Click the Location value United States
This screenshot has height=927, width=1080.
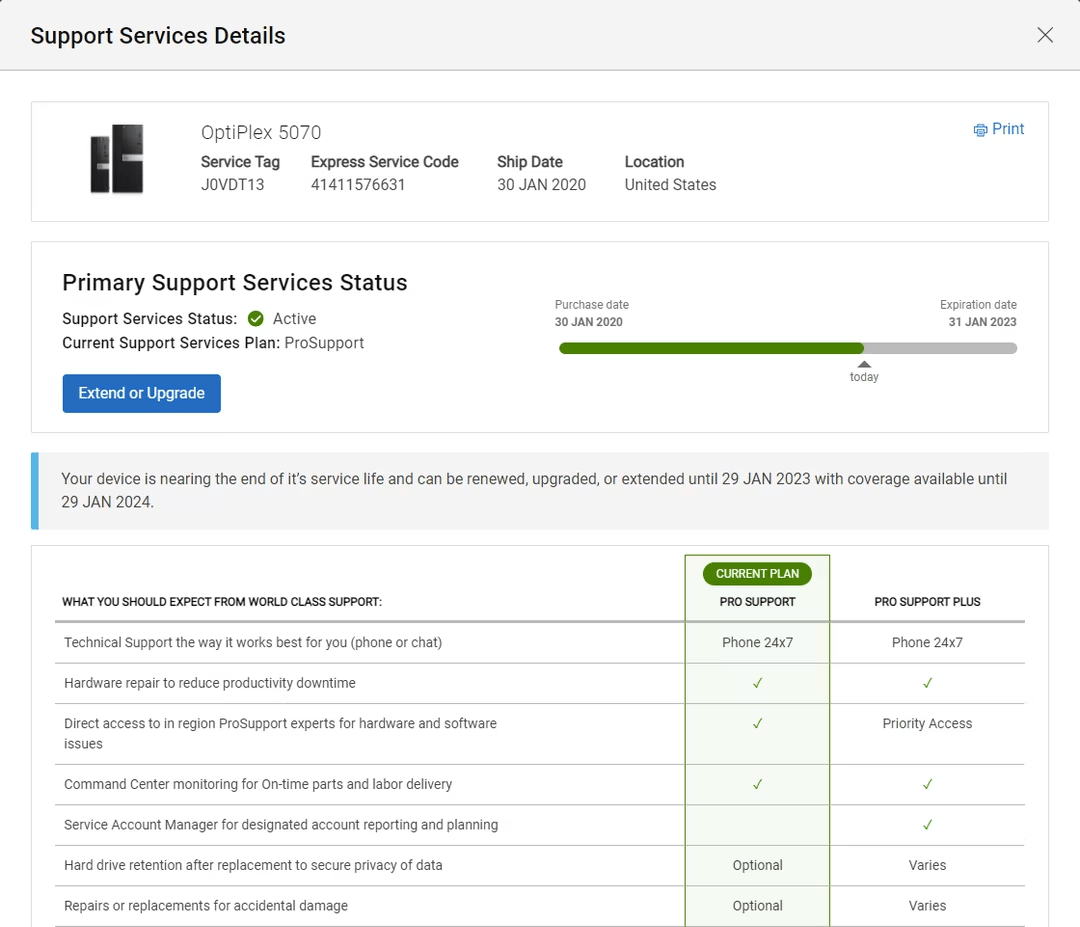(670, 185)
